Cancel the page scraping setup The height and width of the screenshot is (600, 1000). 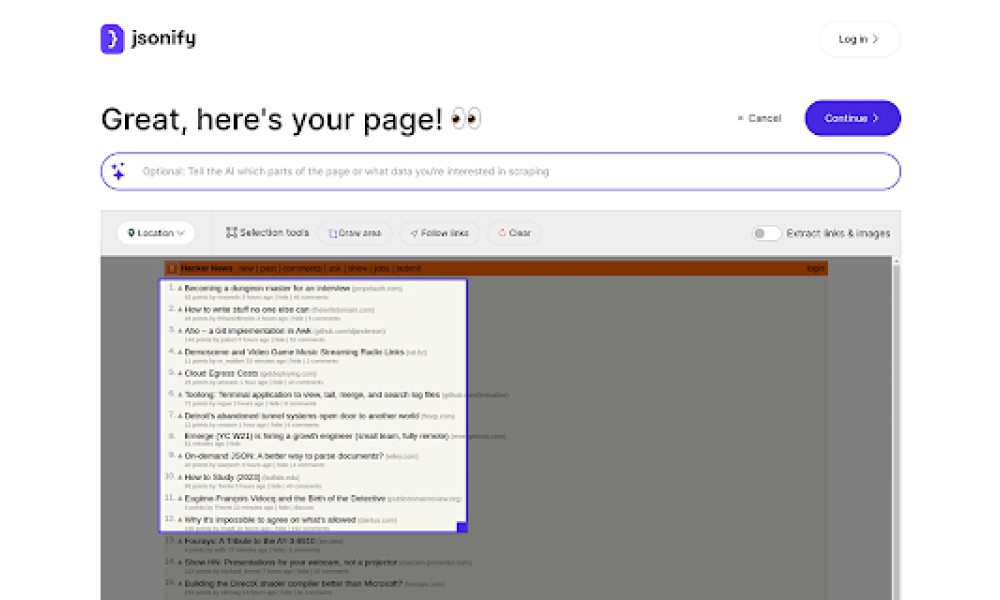tap(759, 118)
